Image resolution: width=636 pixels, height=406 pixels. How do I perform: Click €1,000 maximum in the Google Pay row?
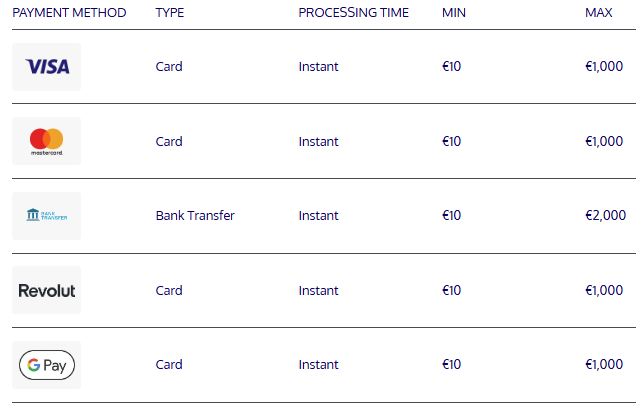tap(604, 364)
